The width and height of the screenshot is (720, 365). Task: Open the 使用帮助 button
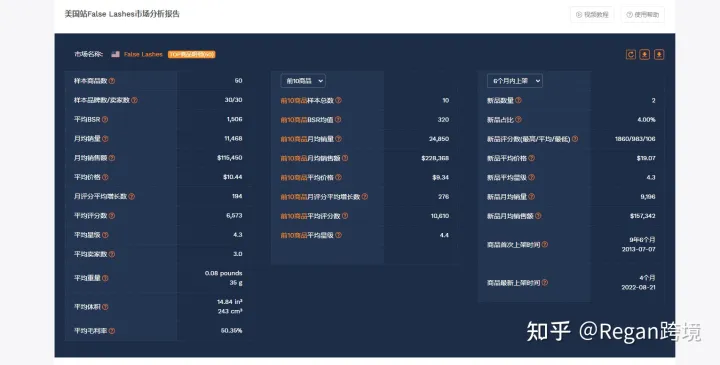[643, 15]
